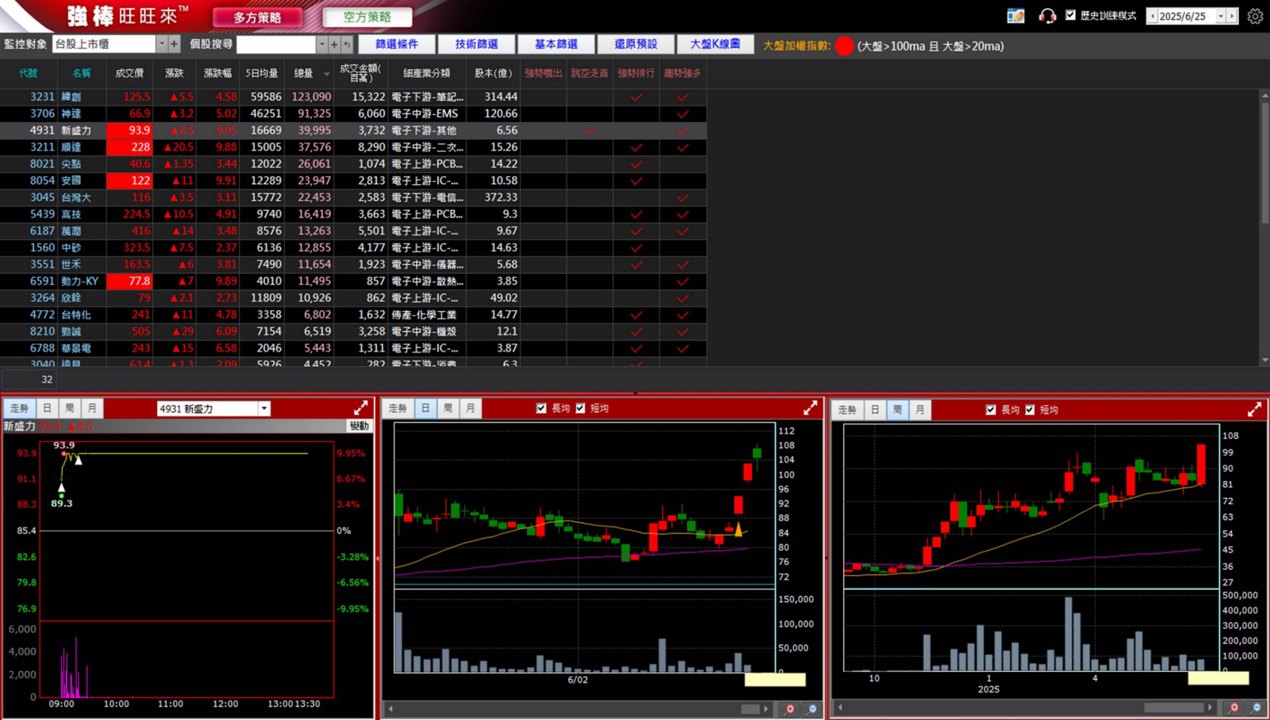Select the 4772 台特化 stock row
This screenshot has width=1270, height=720.
pyautogui.click(x=353, y=315)
